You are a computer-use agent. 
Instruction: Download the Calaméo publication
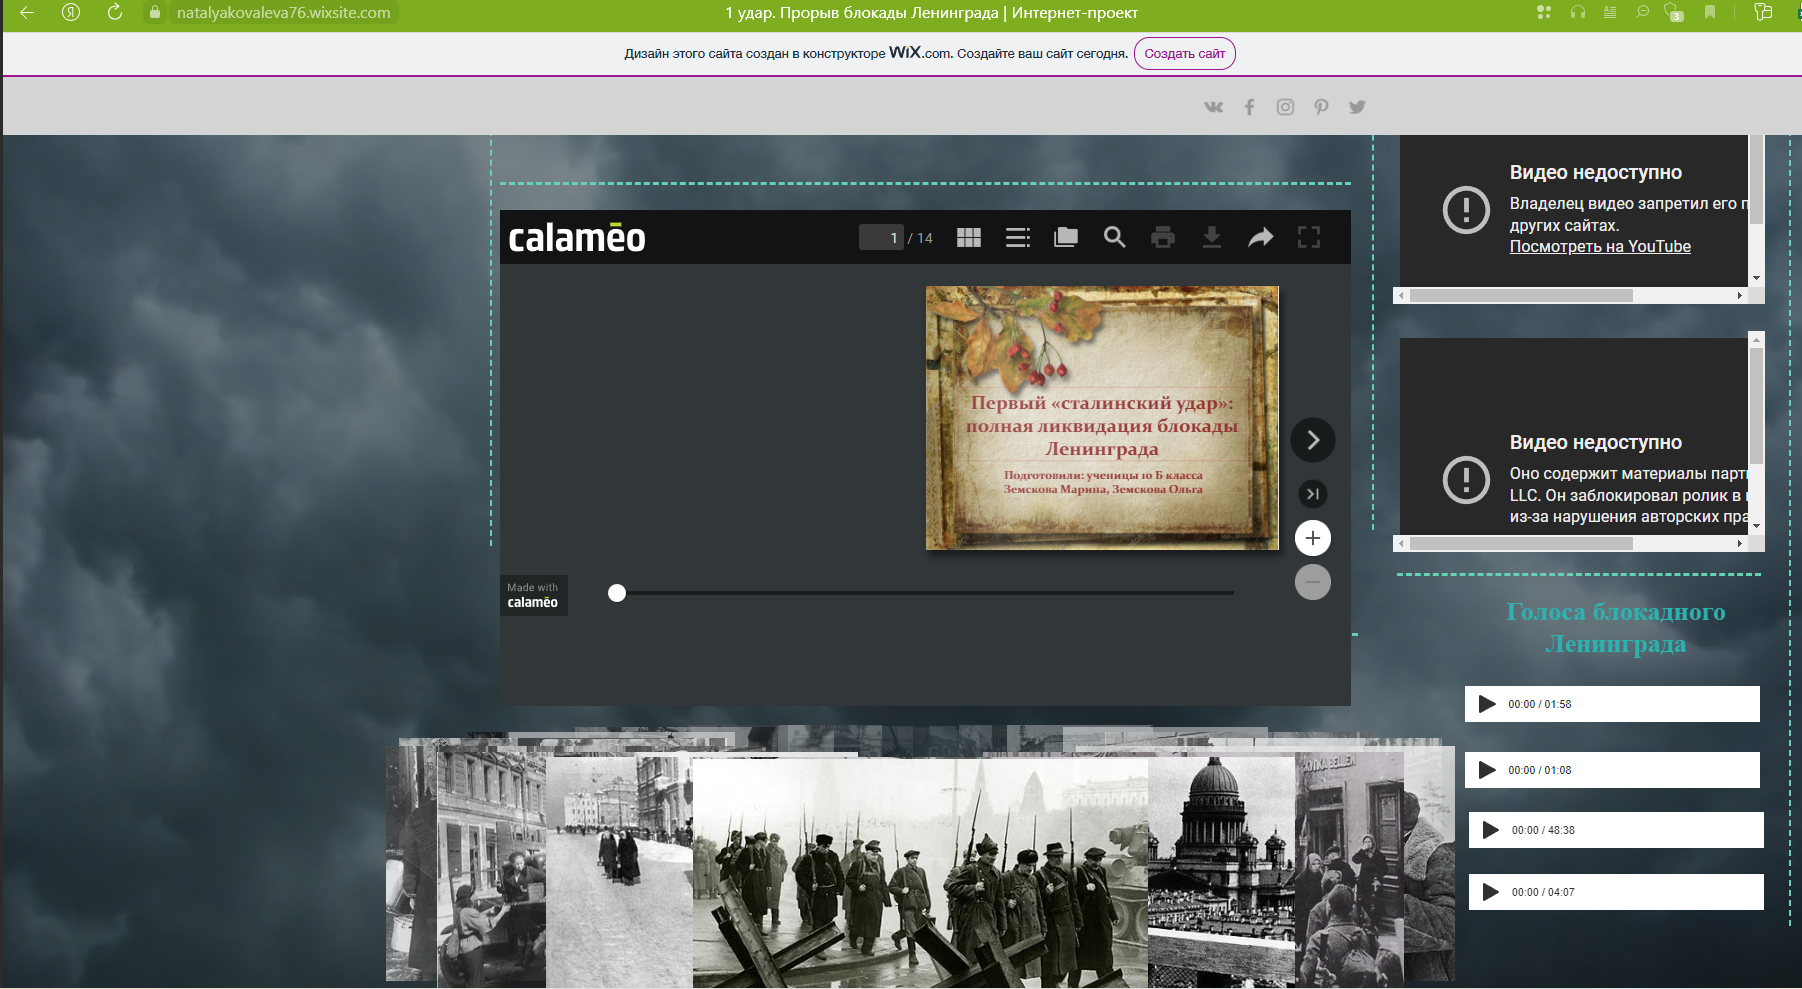(x=1211, y=238)
